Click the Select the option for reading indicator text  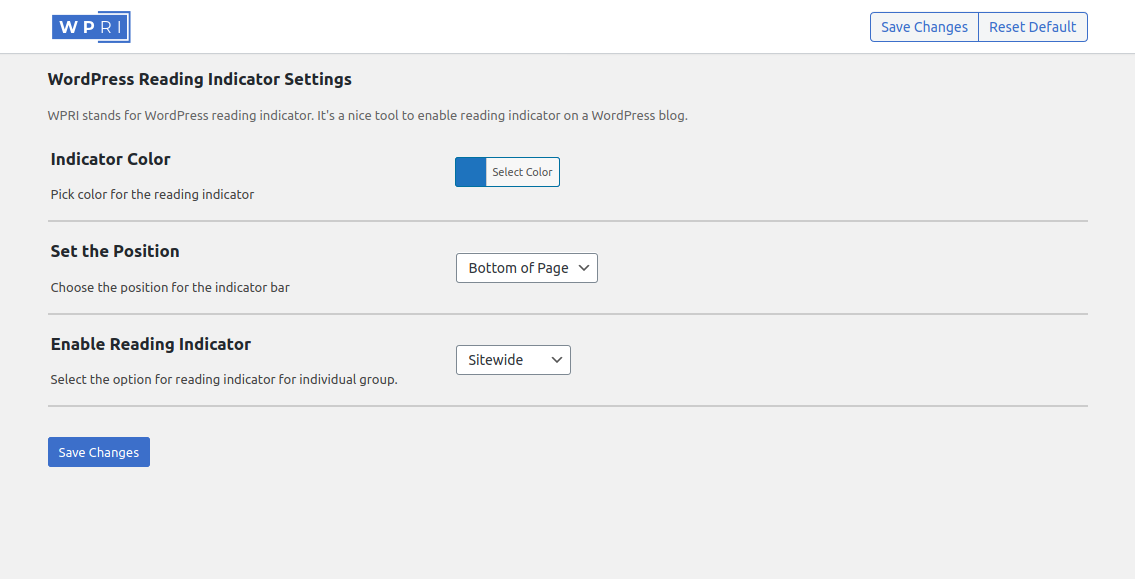[224, 379]
